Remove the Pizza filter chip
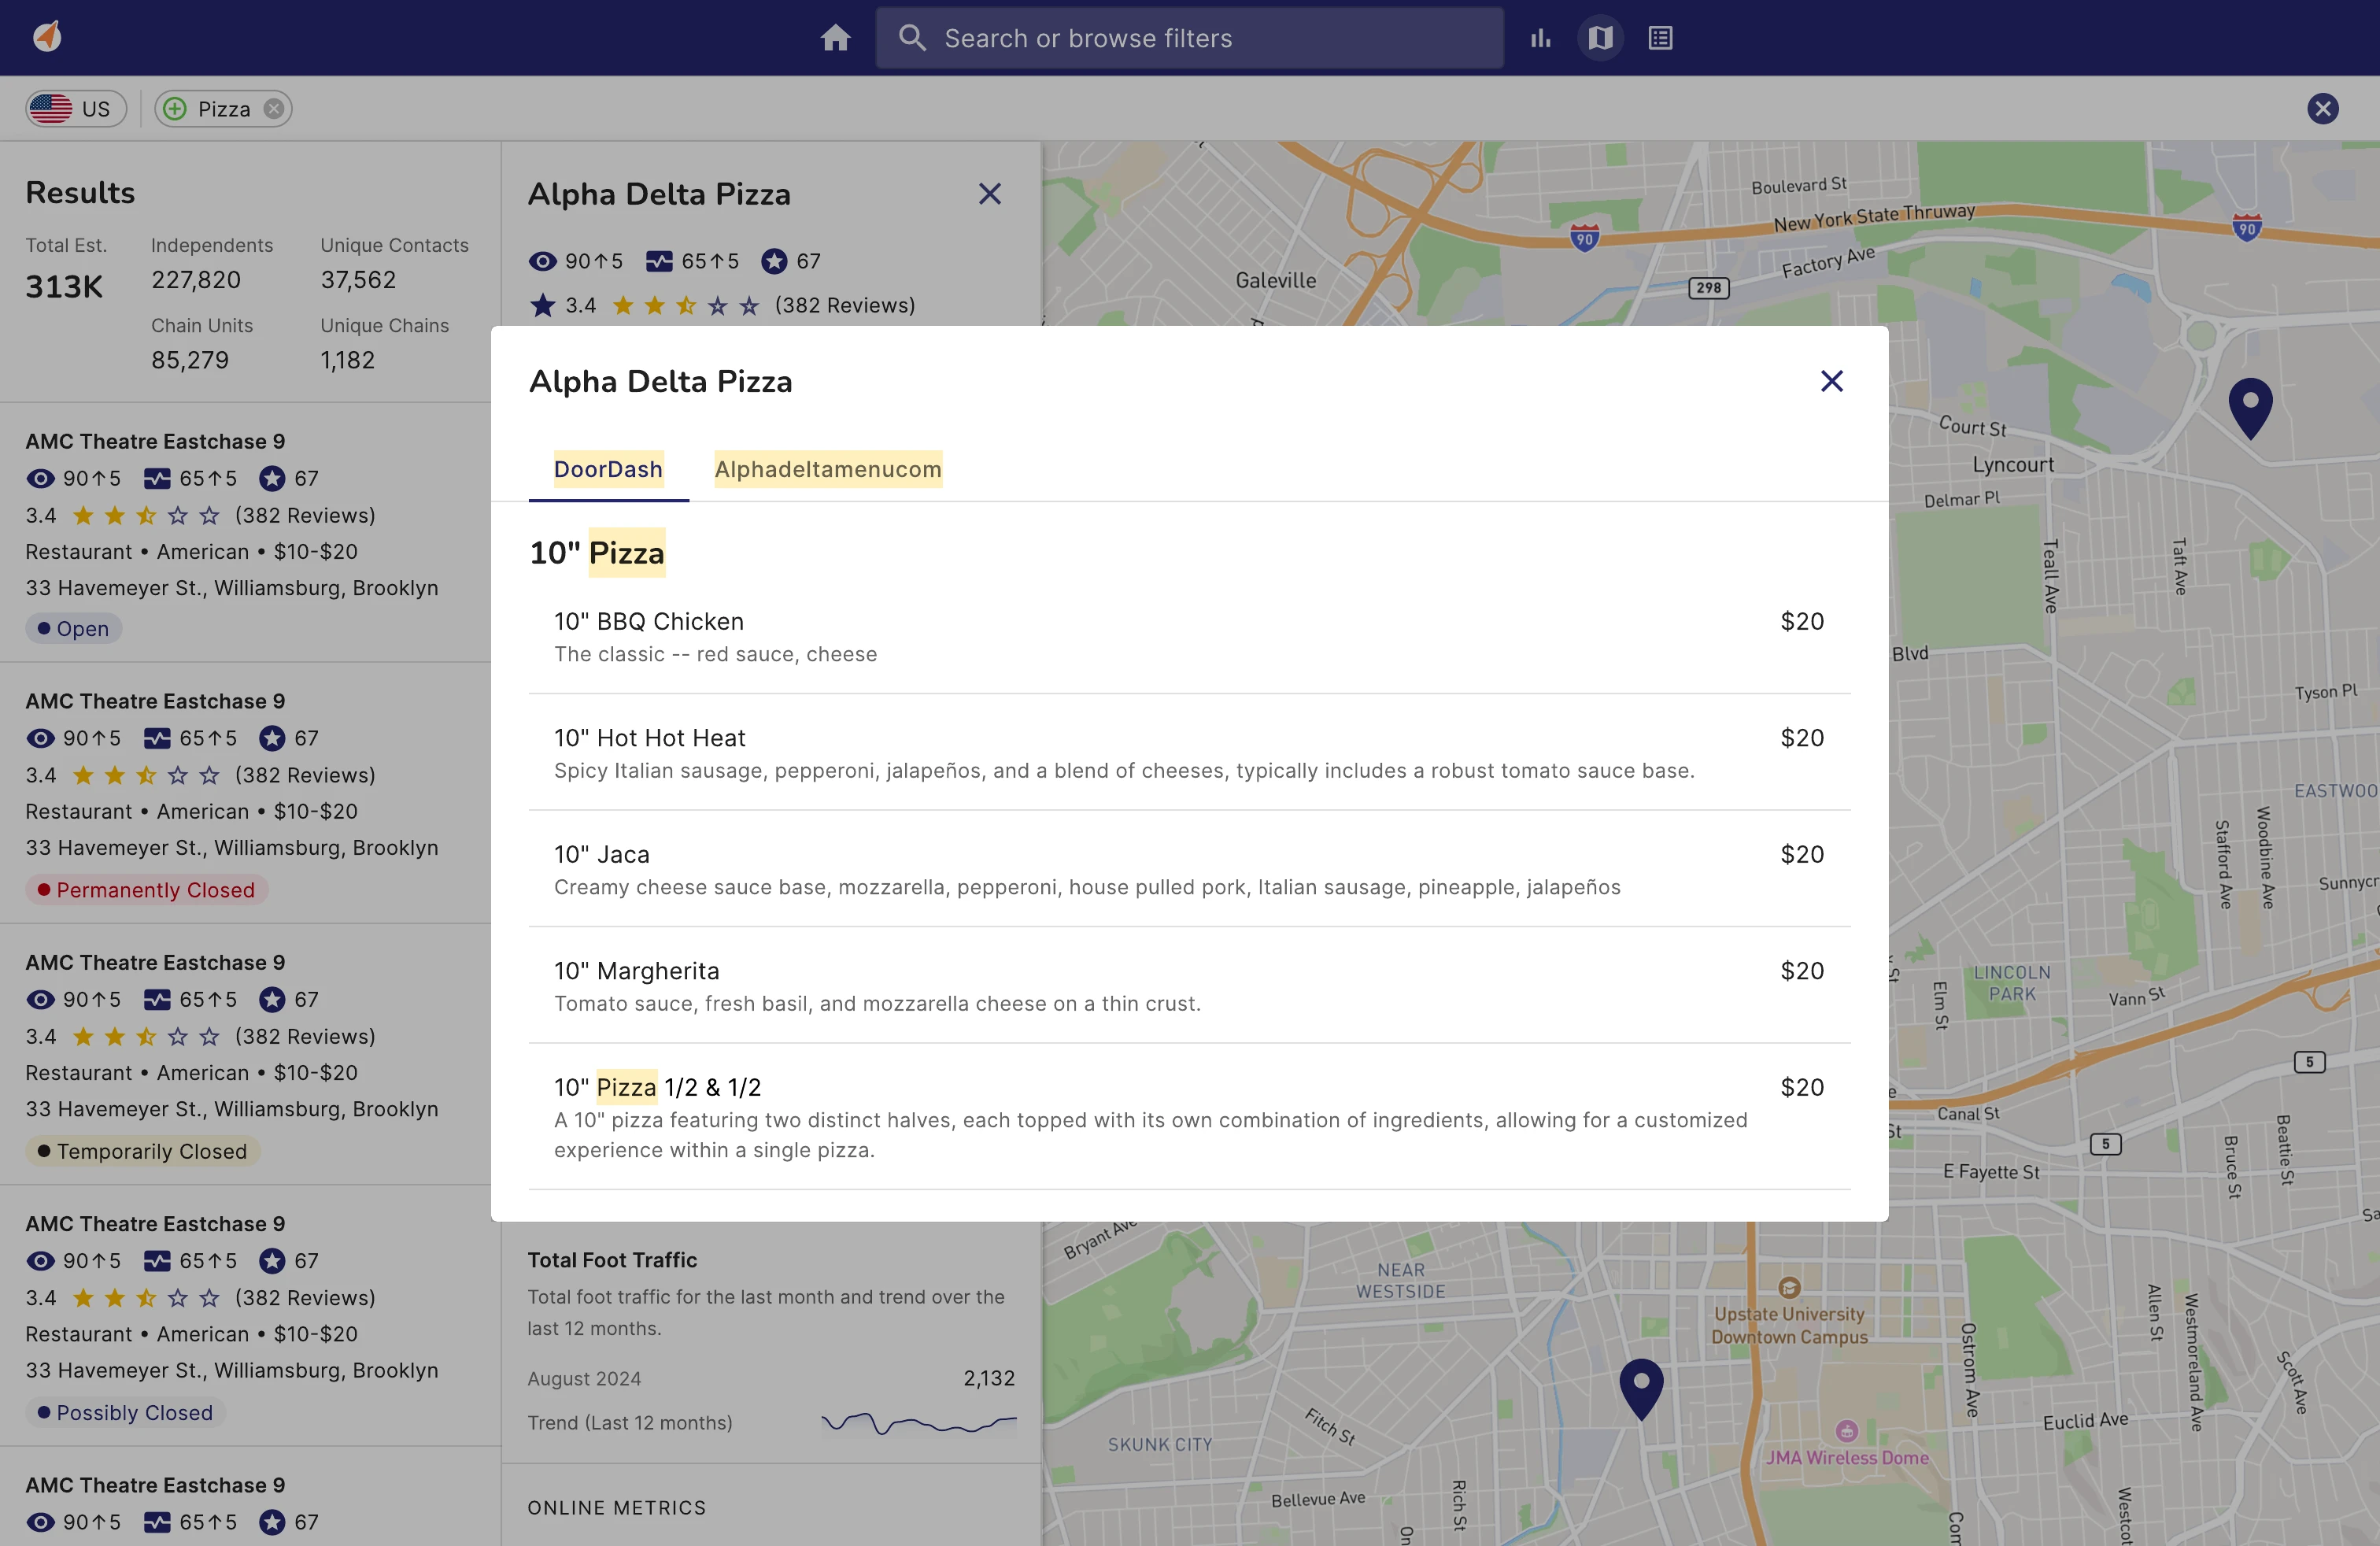 click(273, 109)
